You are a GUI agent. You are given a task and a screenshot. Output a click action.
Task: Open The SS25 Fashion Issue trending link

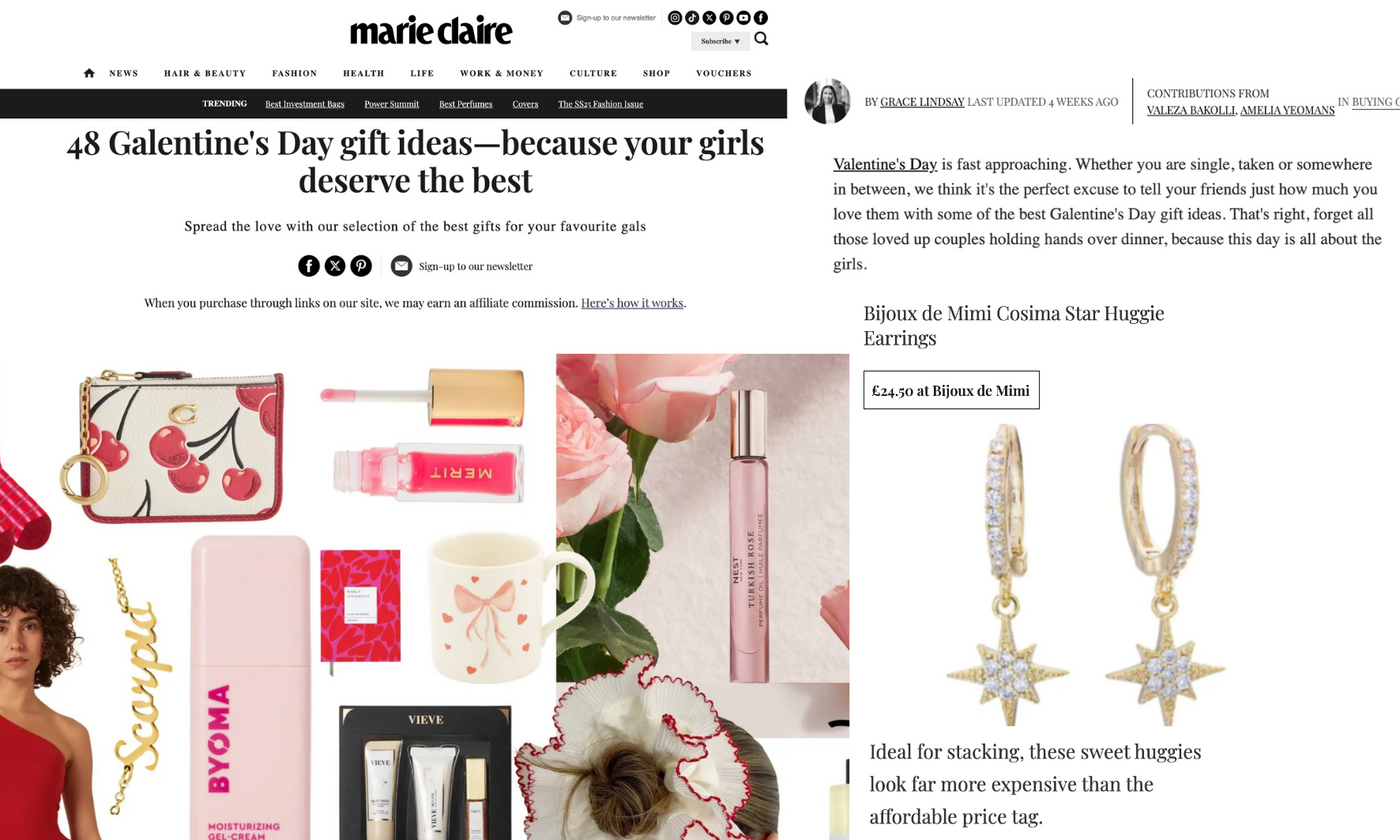click(600, 104)
